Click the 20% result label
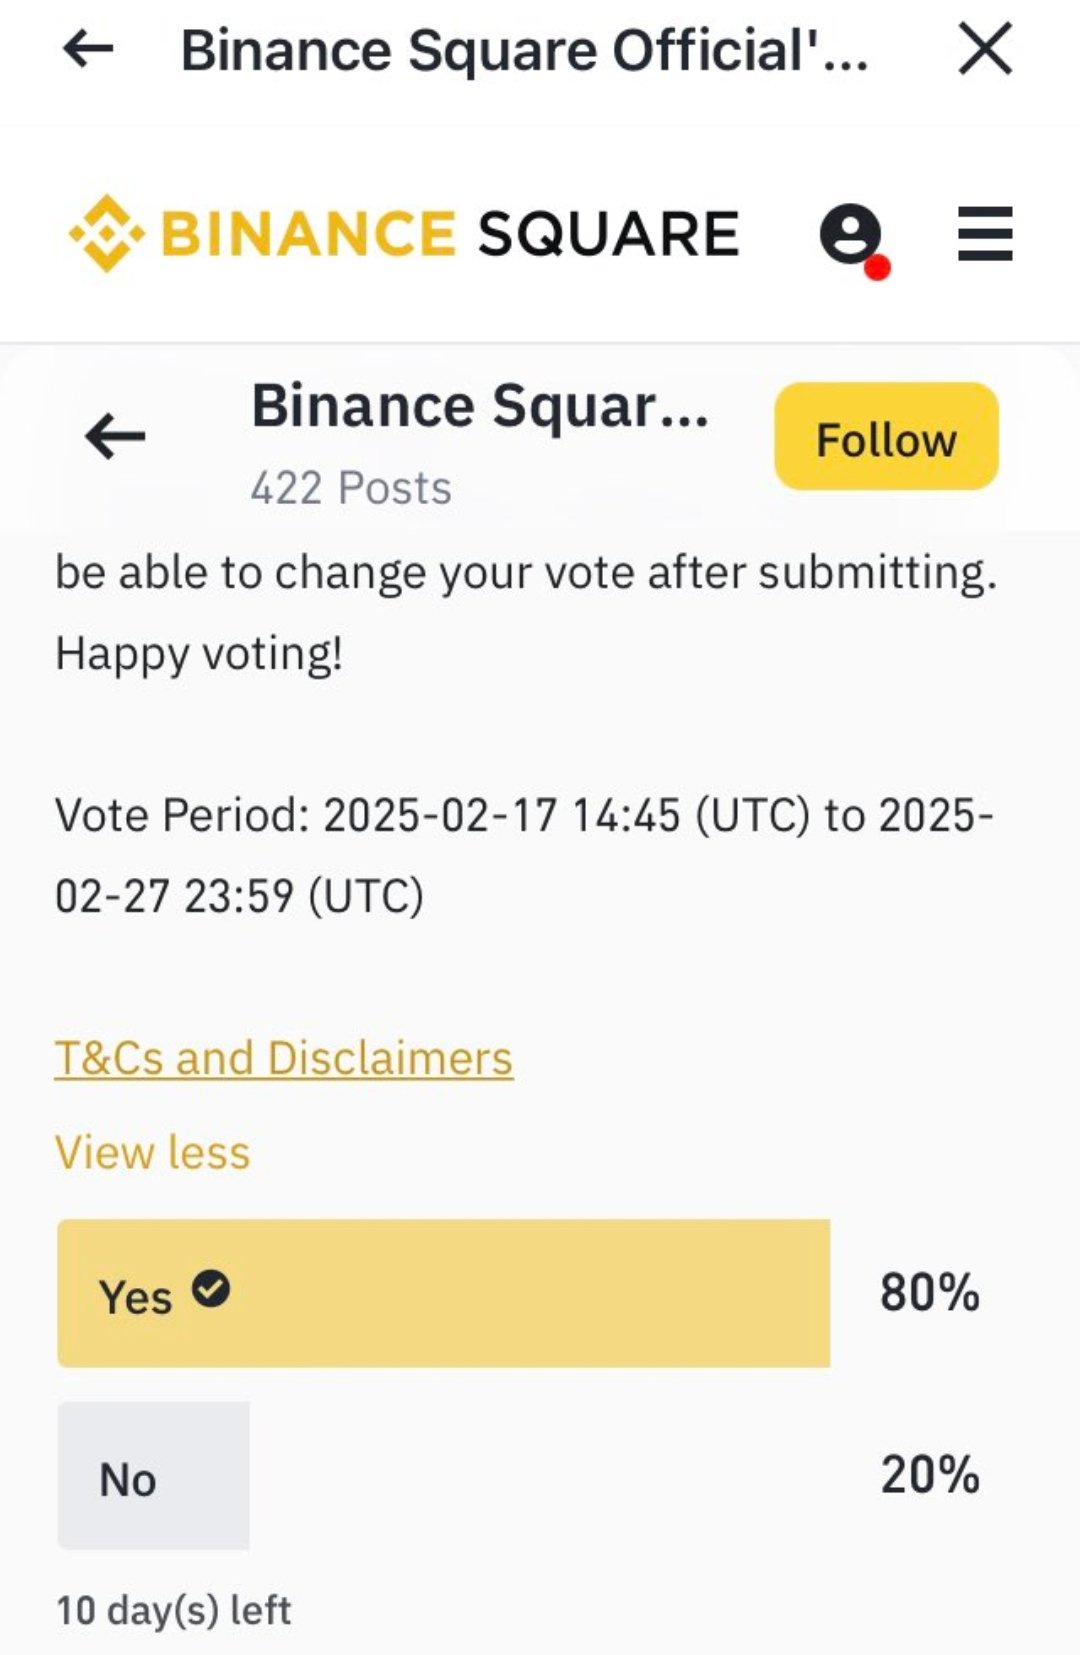 point(930,1475)
